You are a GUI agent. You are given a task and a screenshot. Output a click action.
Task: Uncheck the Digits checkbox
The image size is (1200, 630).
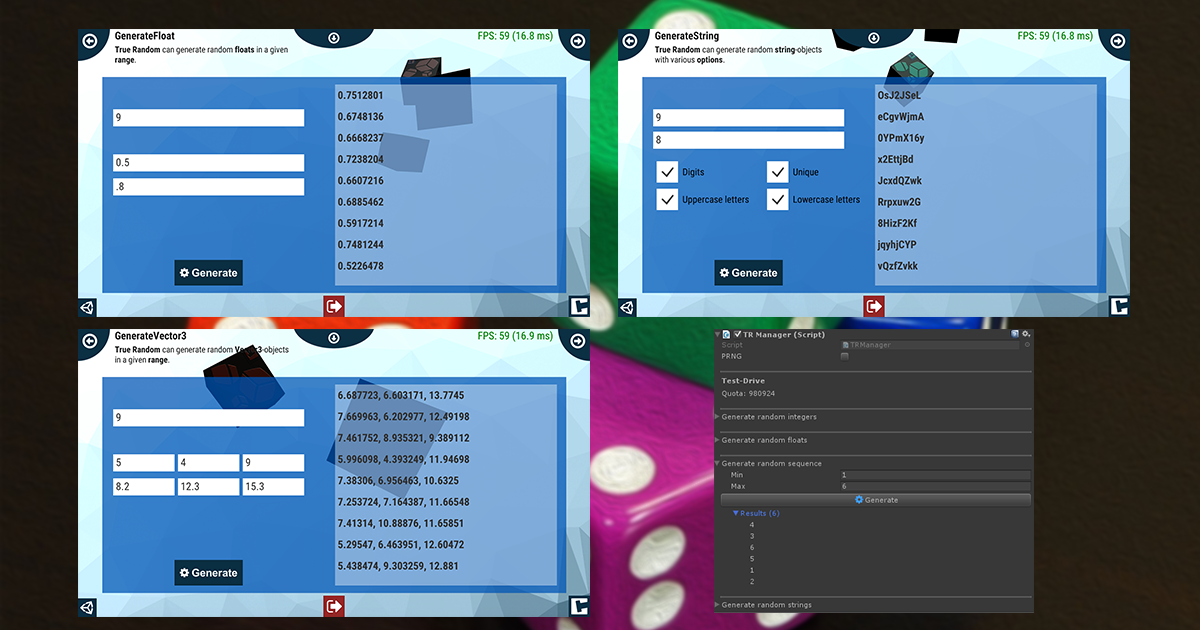667,171
